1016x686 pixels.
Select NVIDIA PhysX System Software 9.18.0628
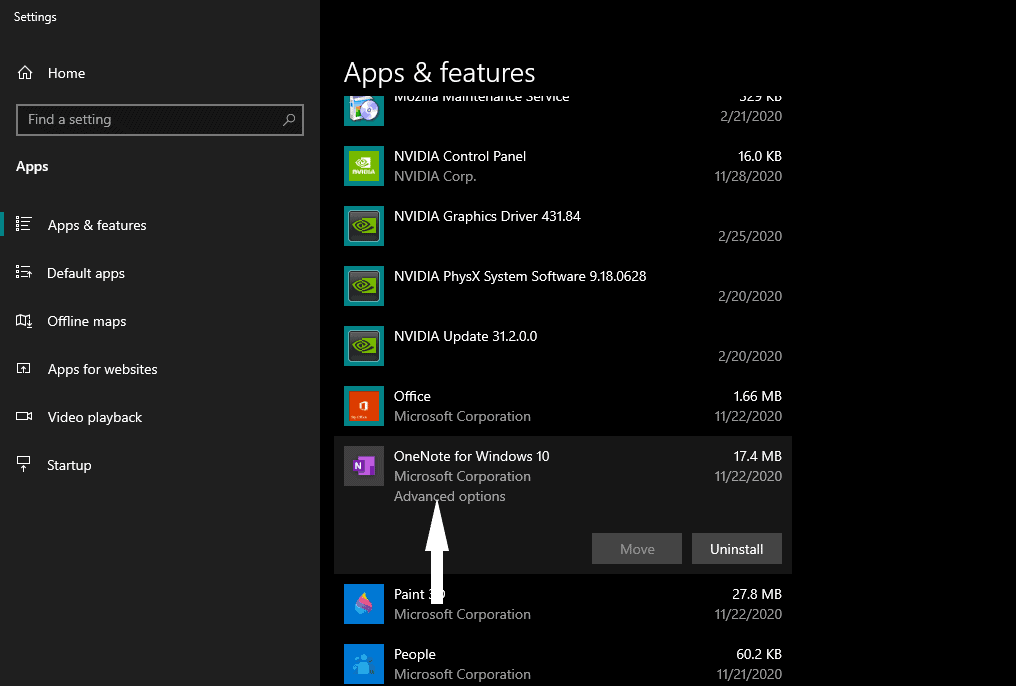tap(520, 277)
